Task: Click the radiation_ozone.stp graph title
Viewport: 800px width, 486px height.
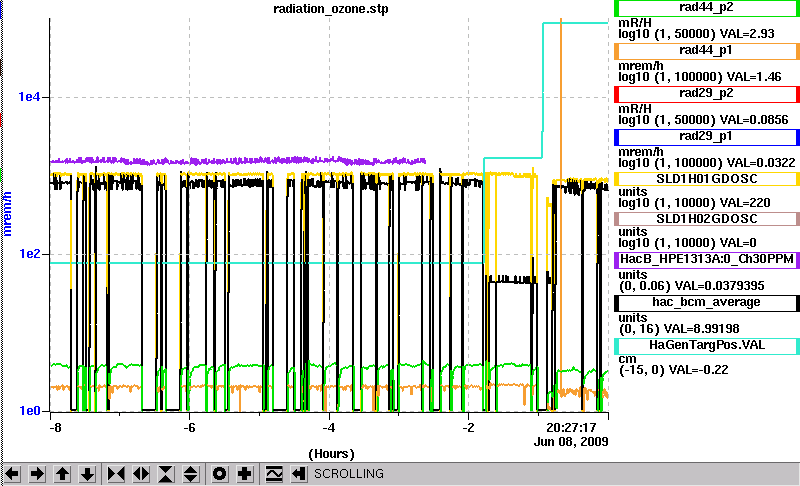Action: [331, 9]
